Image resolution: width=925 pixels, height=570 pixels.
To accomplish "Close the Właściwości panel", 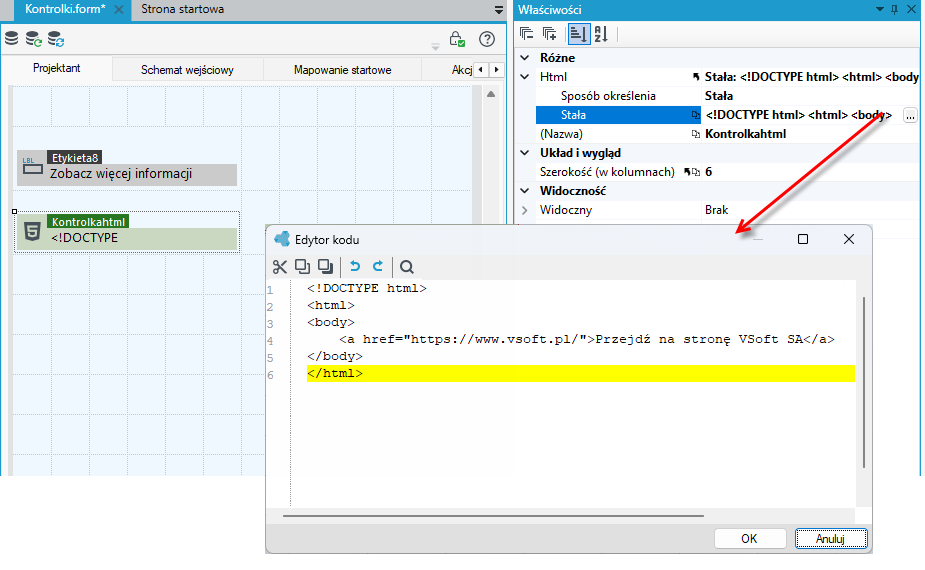I will click(x=911, y=9).
